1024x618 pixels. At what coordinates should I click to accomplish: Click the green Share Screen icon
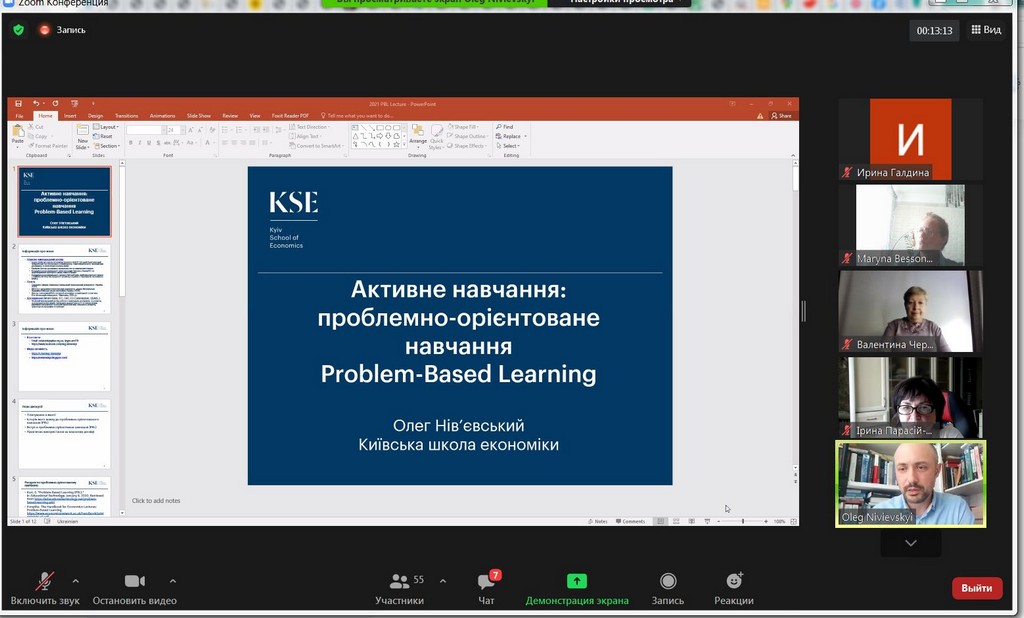tap(577, 581)
